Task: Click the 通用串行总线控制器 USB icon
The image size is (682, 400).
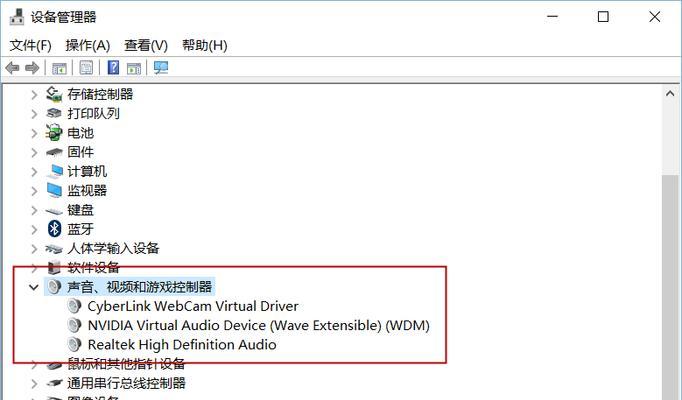Action: tap(54, 383)
